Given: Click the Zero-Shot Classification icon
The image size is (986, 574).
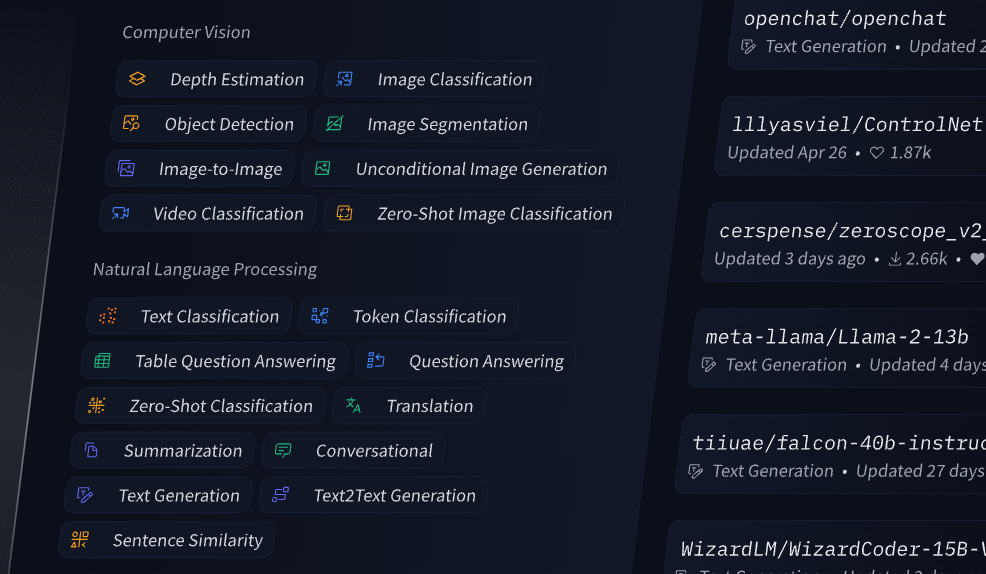Looking at the screenshot, I should click(96, 406).
